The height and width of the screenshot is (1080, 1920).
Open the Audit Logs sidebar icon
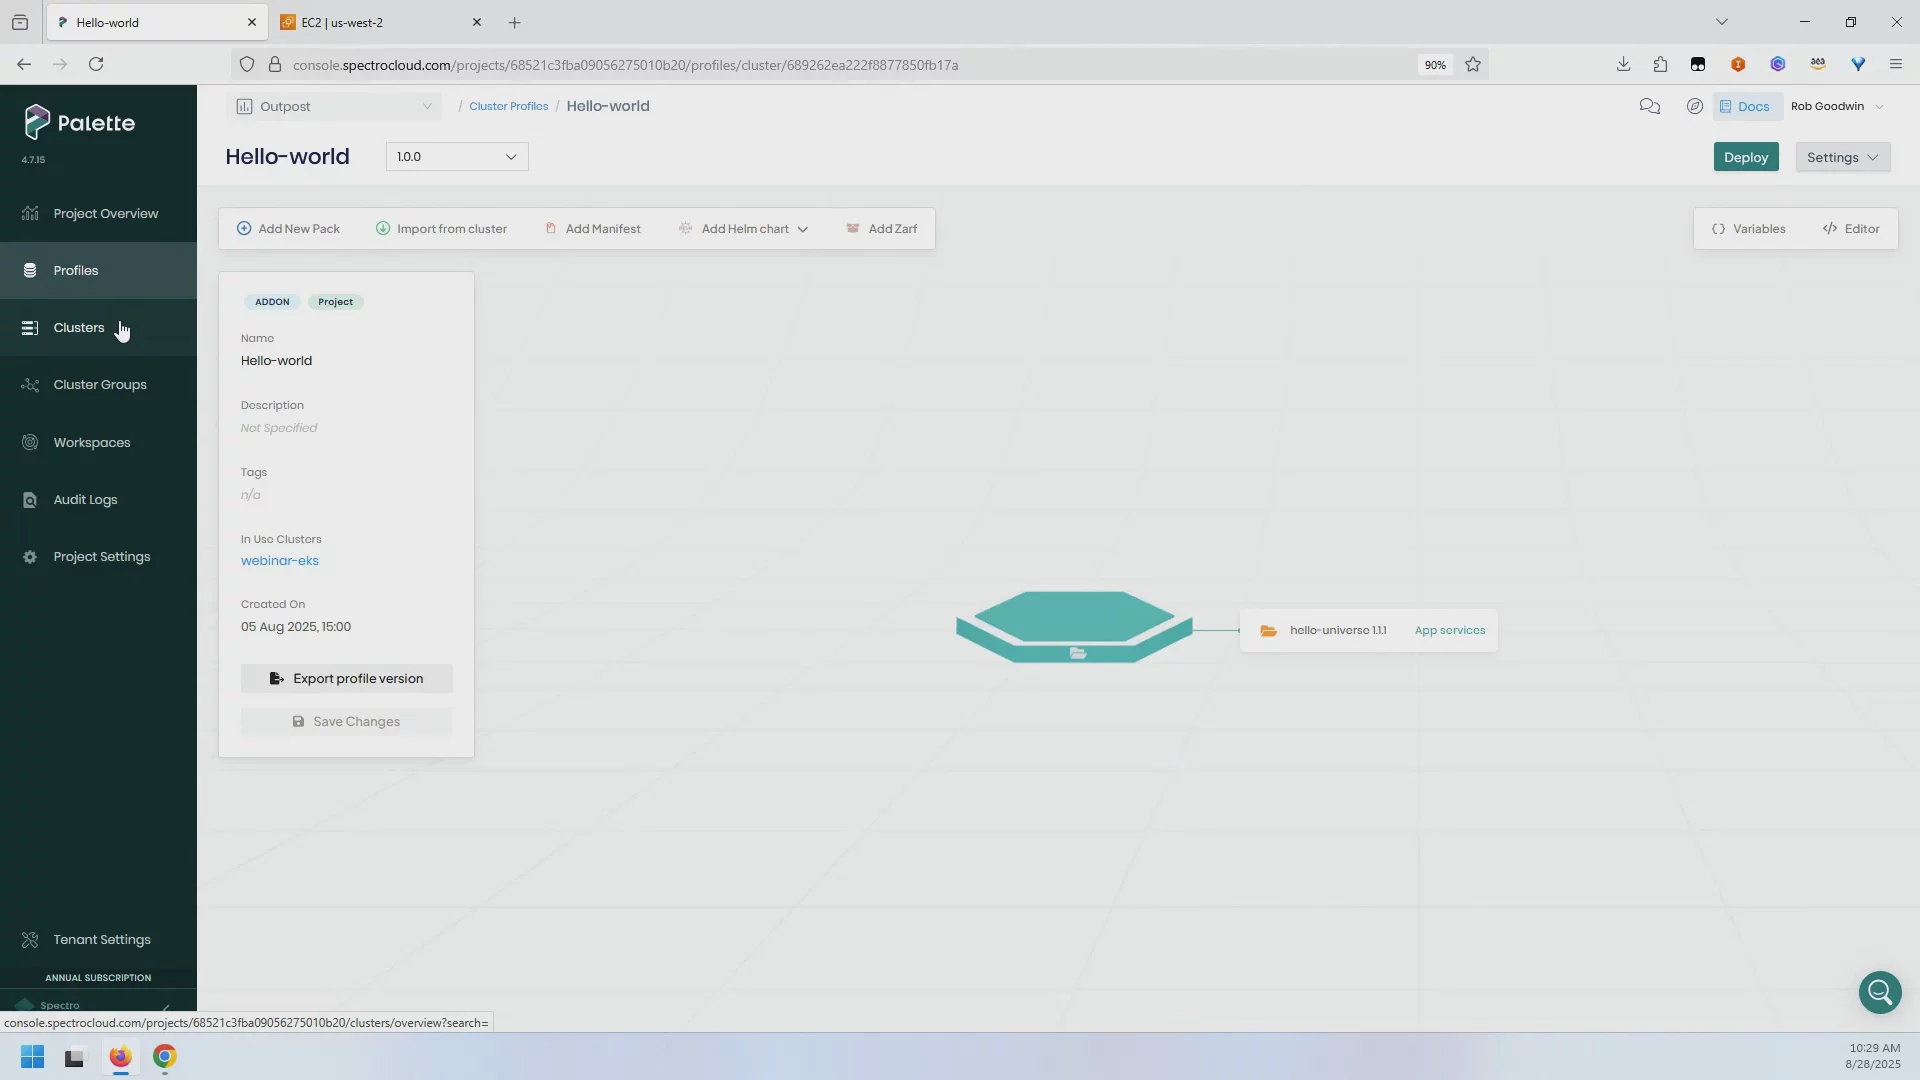[x=30, y=500]
